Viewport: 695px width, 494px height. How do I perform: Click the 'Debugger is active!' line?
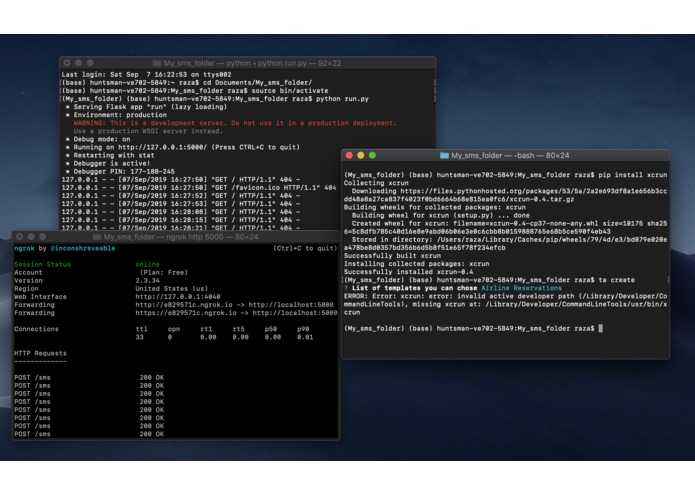pyautogui.click(x=112, y=163)
